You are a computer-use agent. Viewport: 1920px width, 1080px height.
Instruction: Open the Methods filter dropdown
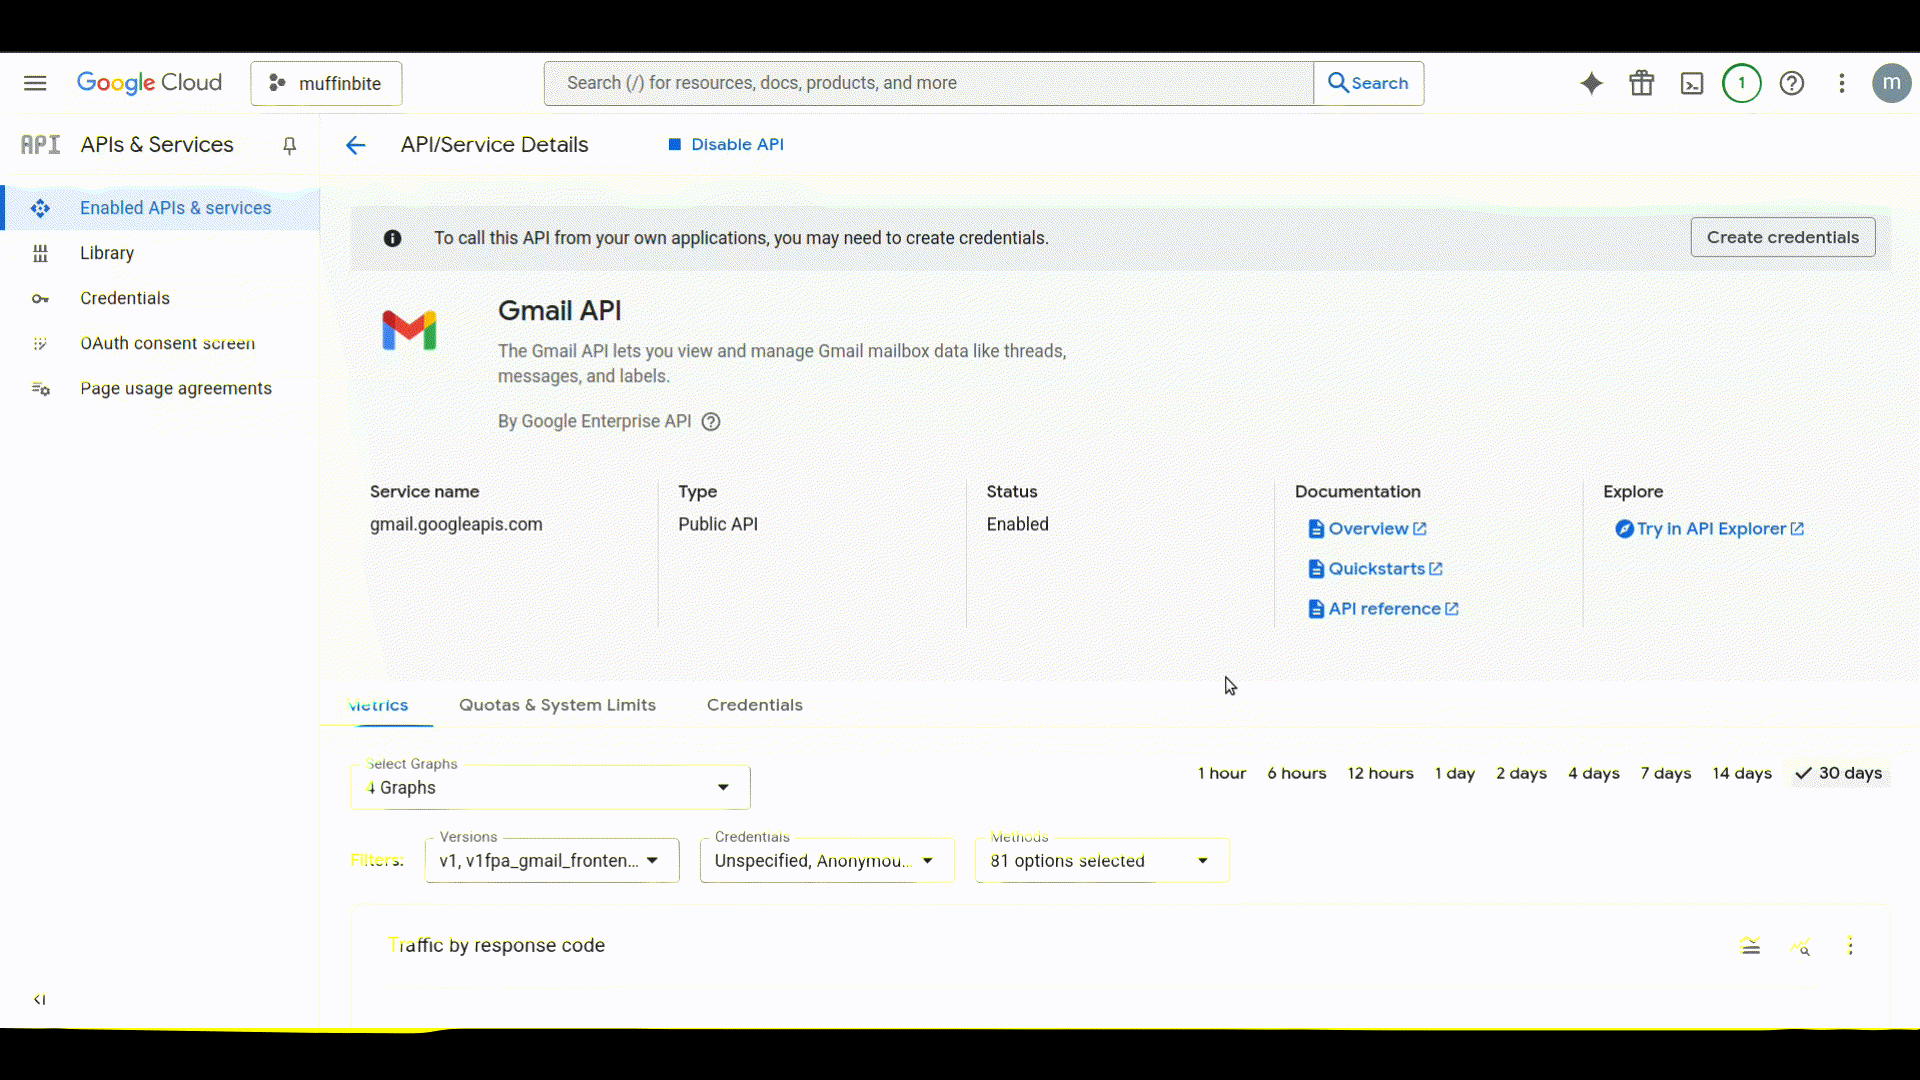(x=1101, y=861)
